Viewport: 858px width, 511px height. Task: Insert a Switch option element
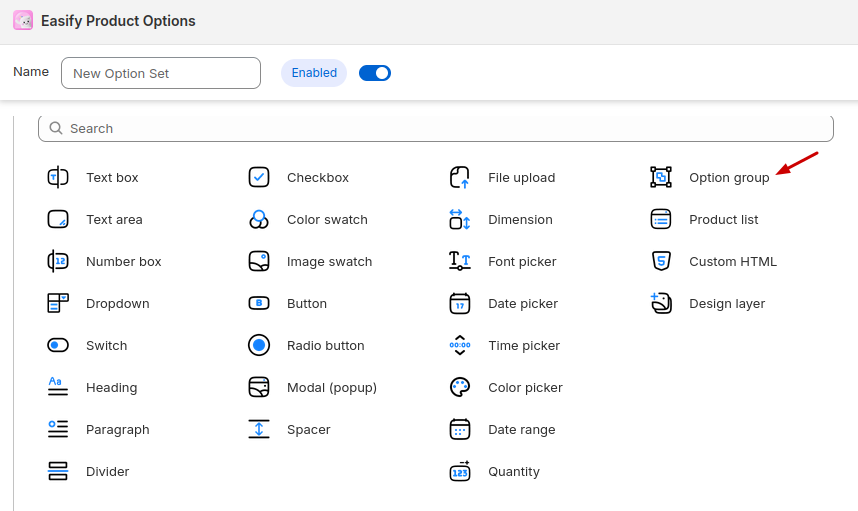pyautogui.click(x=106, y=346)
